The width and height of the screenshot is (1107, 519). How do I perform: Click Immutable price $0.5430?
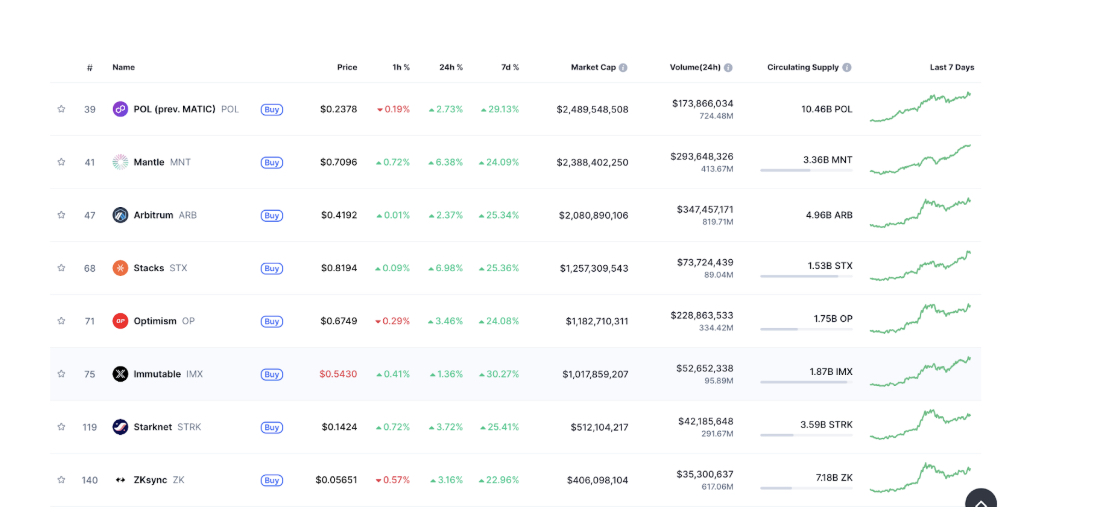(x=338, y=374)
